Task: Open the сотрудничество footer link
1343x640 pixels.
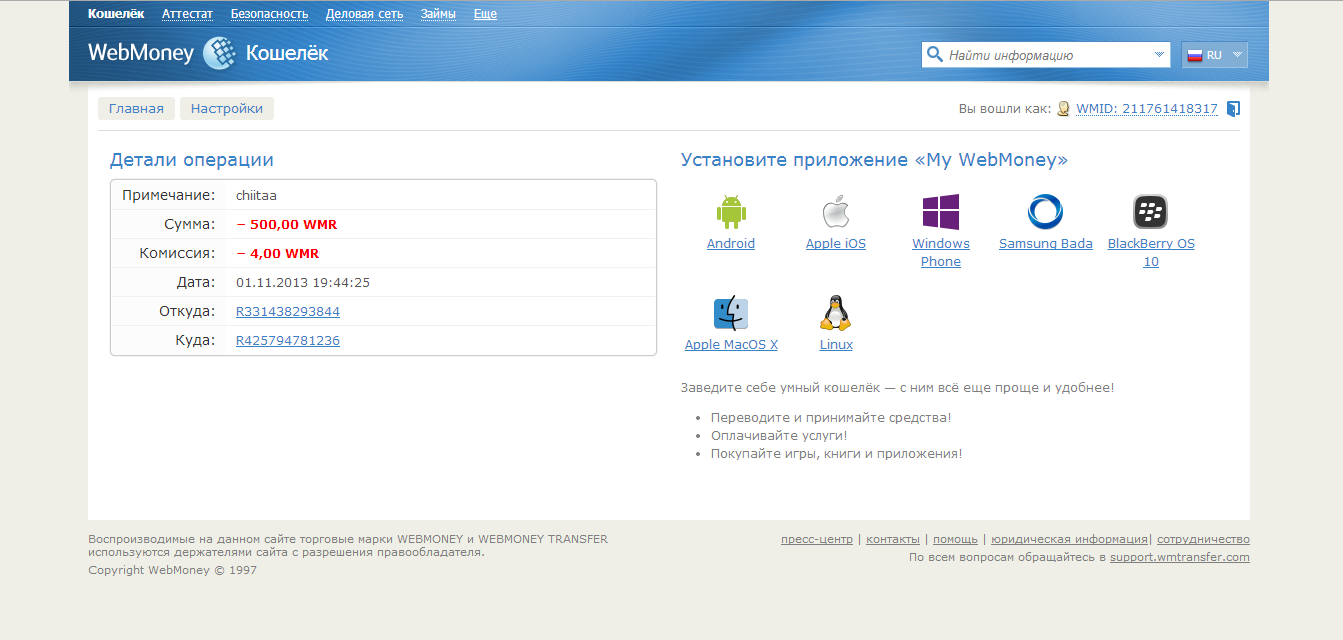Action: click(1203, 539)
